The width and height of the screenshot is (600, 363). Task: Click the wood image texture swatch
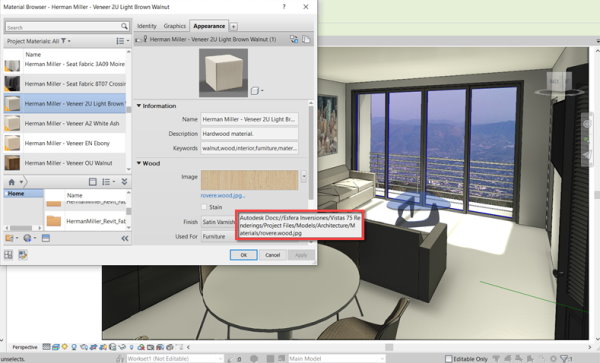coord(249,180)
